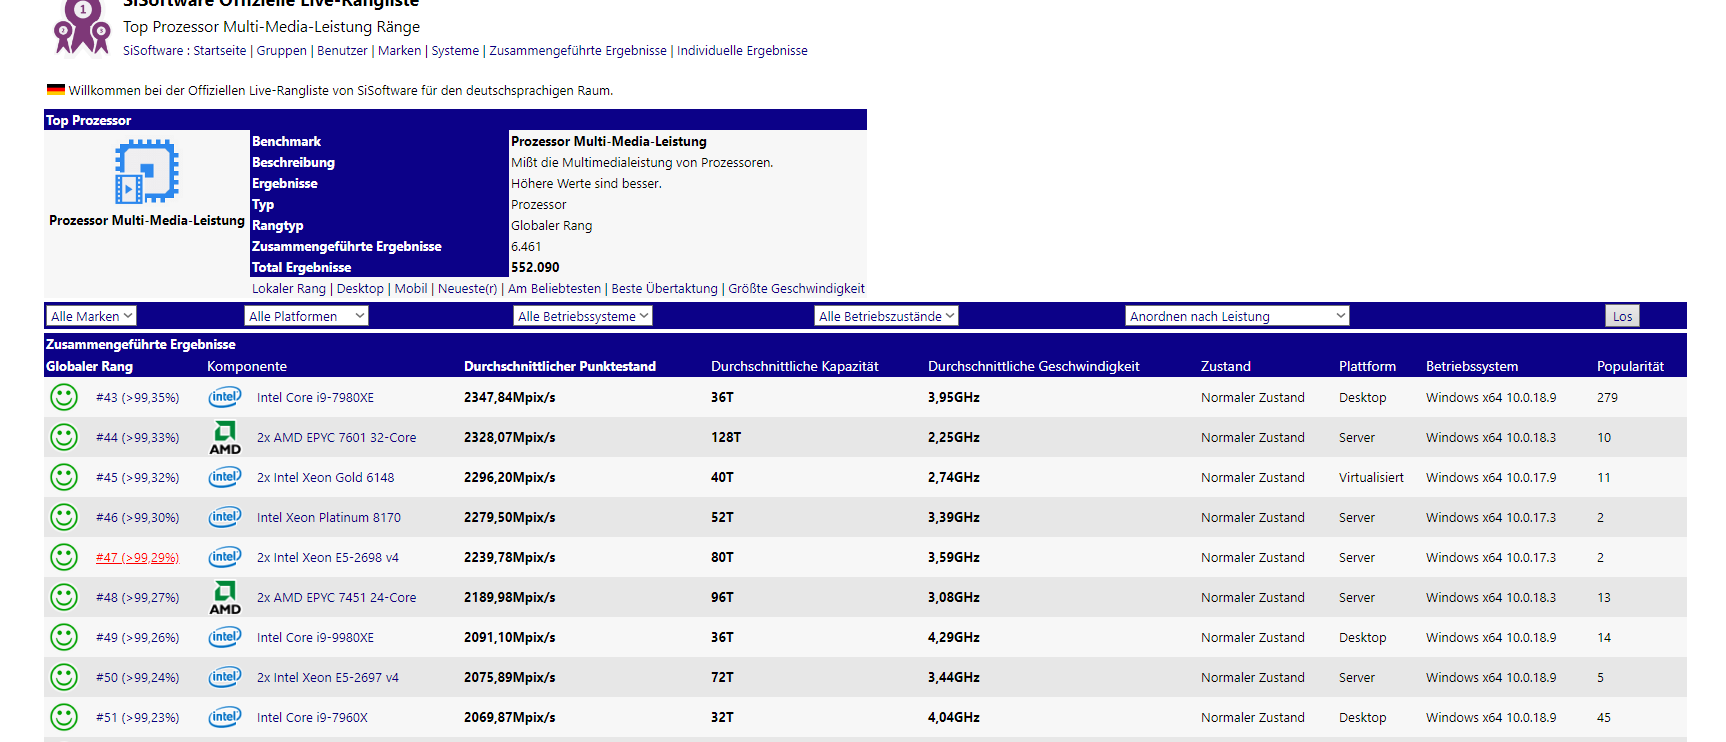Click smiley icon for rank #45
This screenshot has height=742, width=1726.
(x=64, y=477)
